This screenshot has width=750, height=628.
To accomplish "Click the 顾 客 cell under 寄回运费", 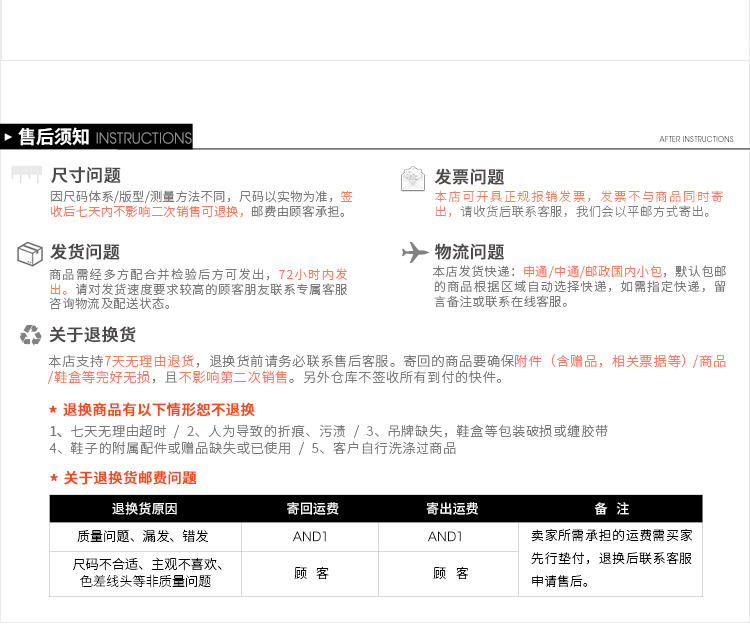I will pyautogui.click(x=311, y=573).
